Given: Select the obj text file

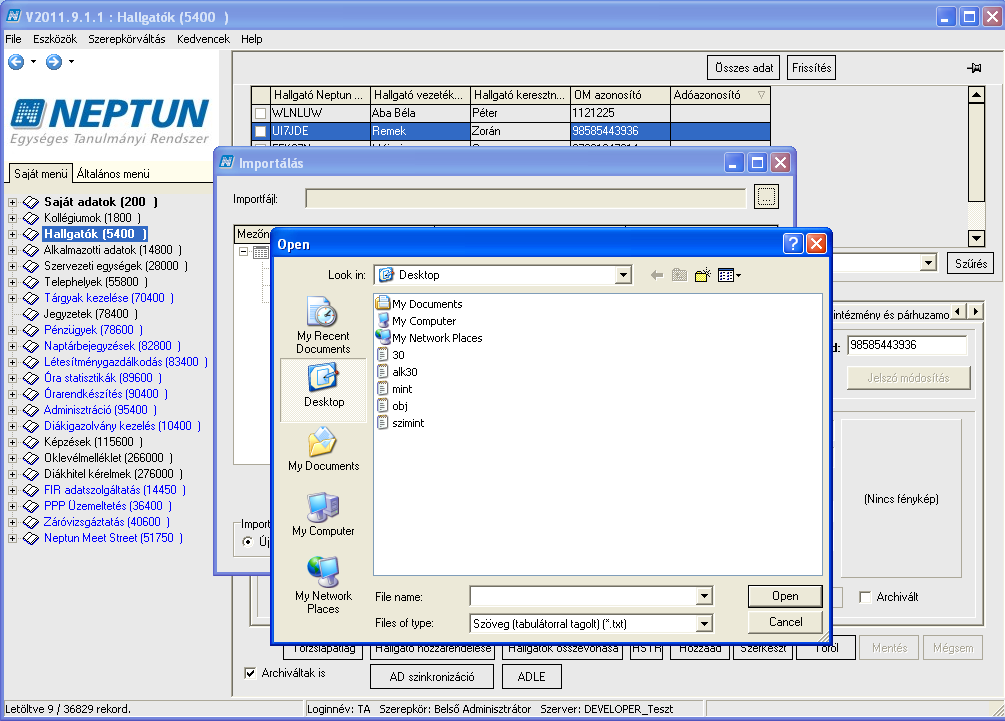Looking at the screenshot, I should [x=393, y=406].
